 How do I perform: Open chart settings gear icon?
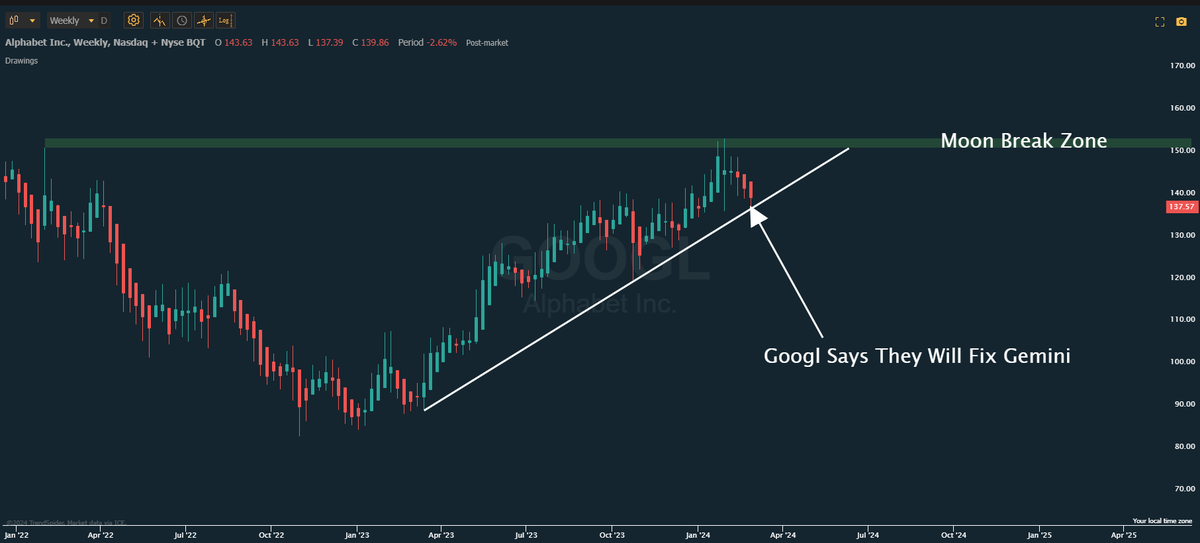135,20
